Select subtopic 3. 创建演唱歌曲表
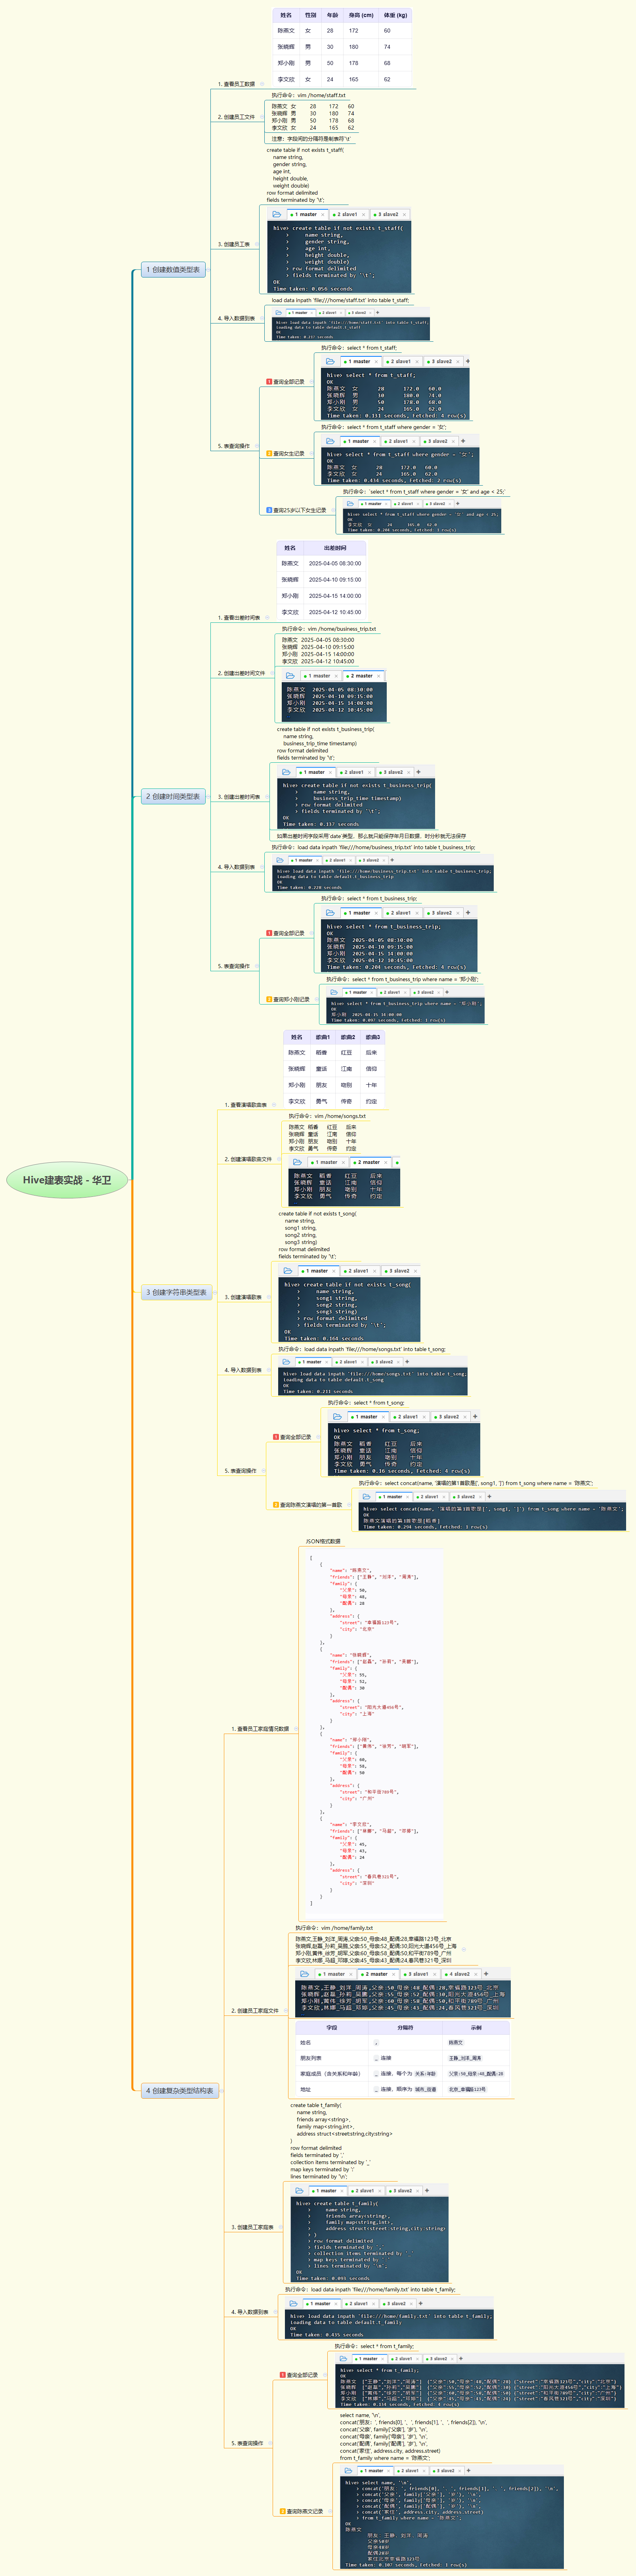Screen dimensions: 636x2576 (243, 1297)
